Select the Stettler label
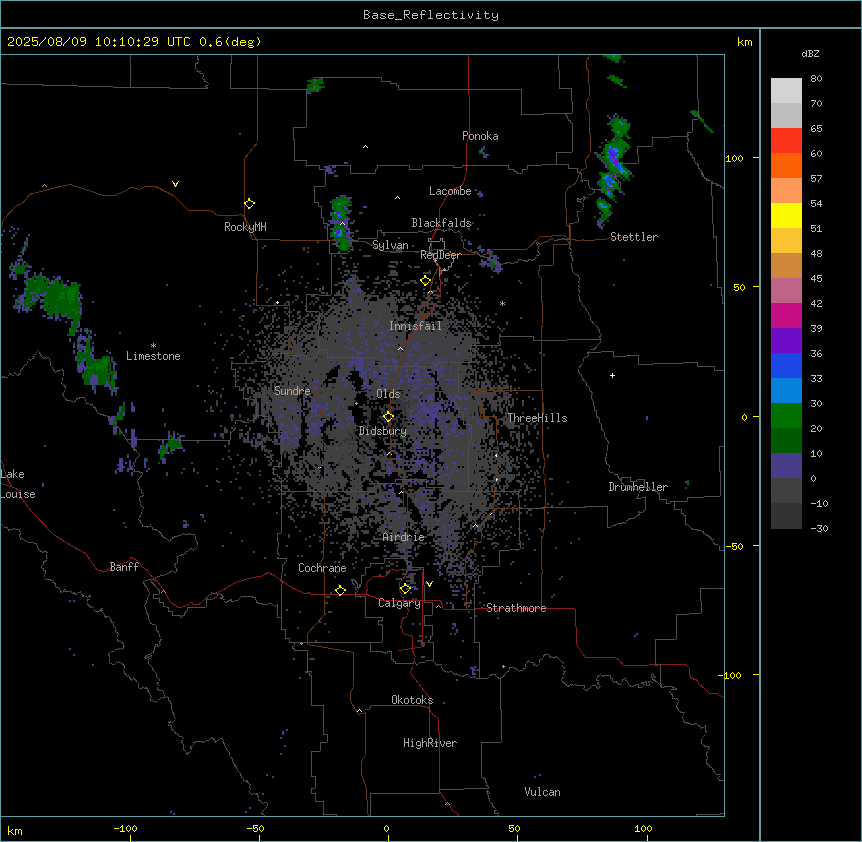Image resolution: width=862 pixels, height=842 pixels. click(x=634, y=237)
